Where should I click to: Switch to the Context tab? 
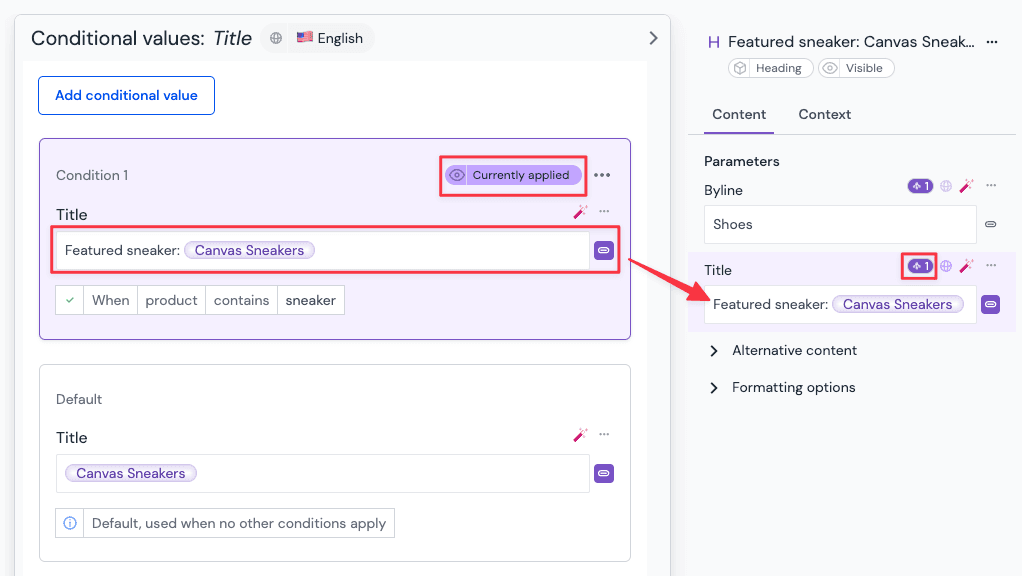pos(825,115)
